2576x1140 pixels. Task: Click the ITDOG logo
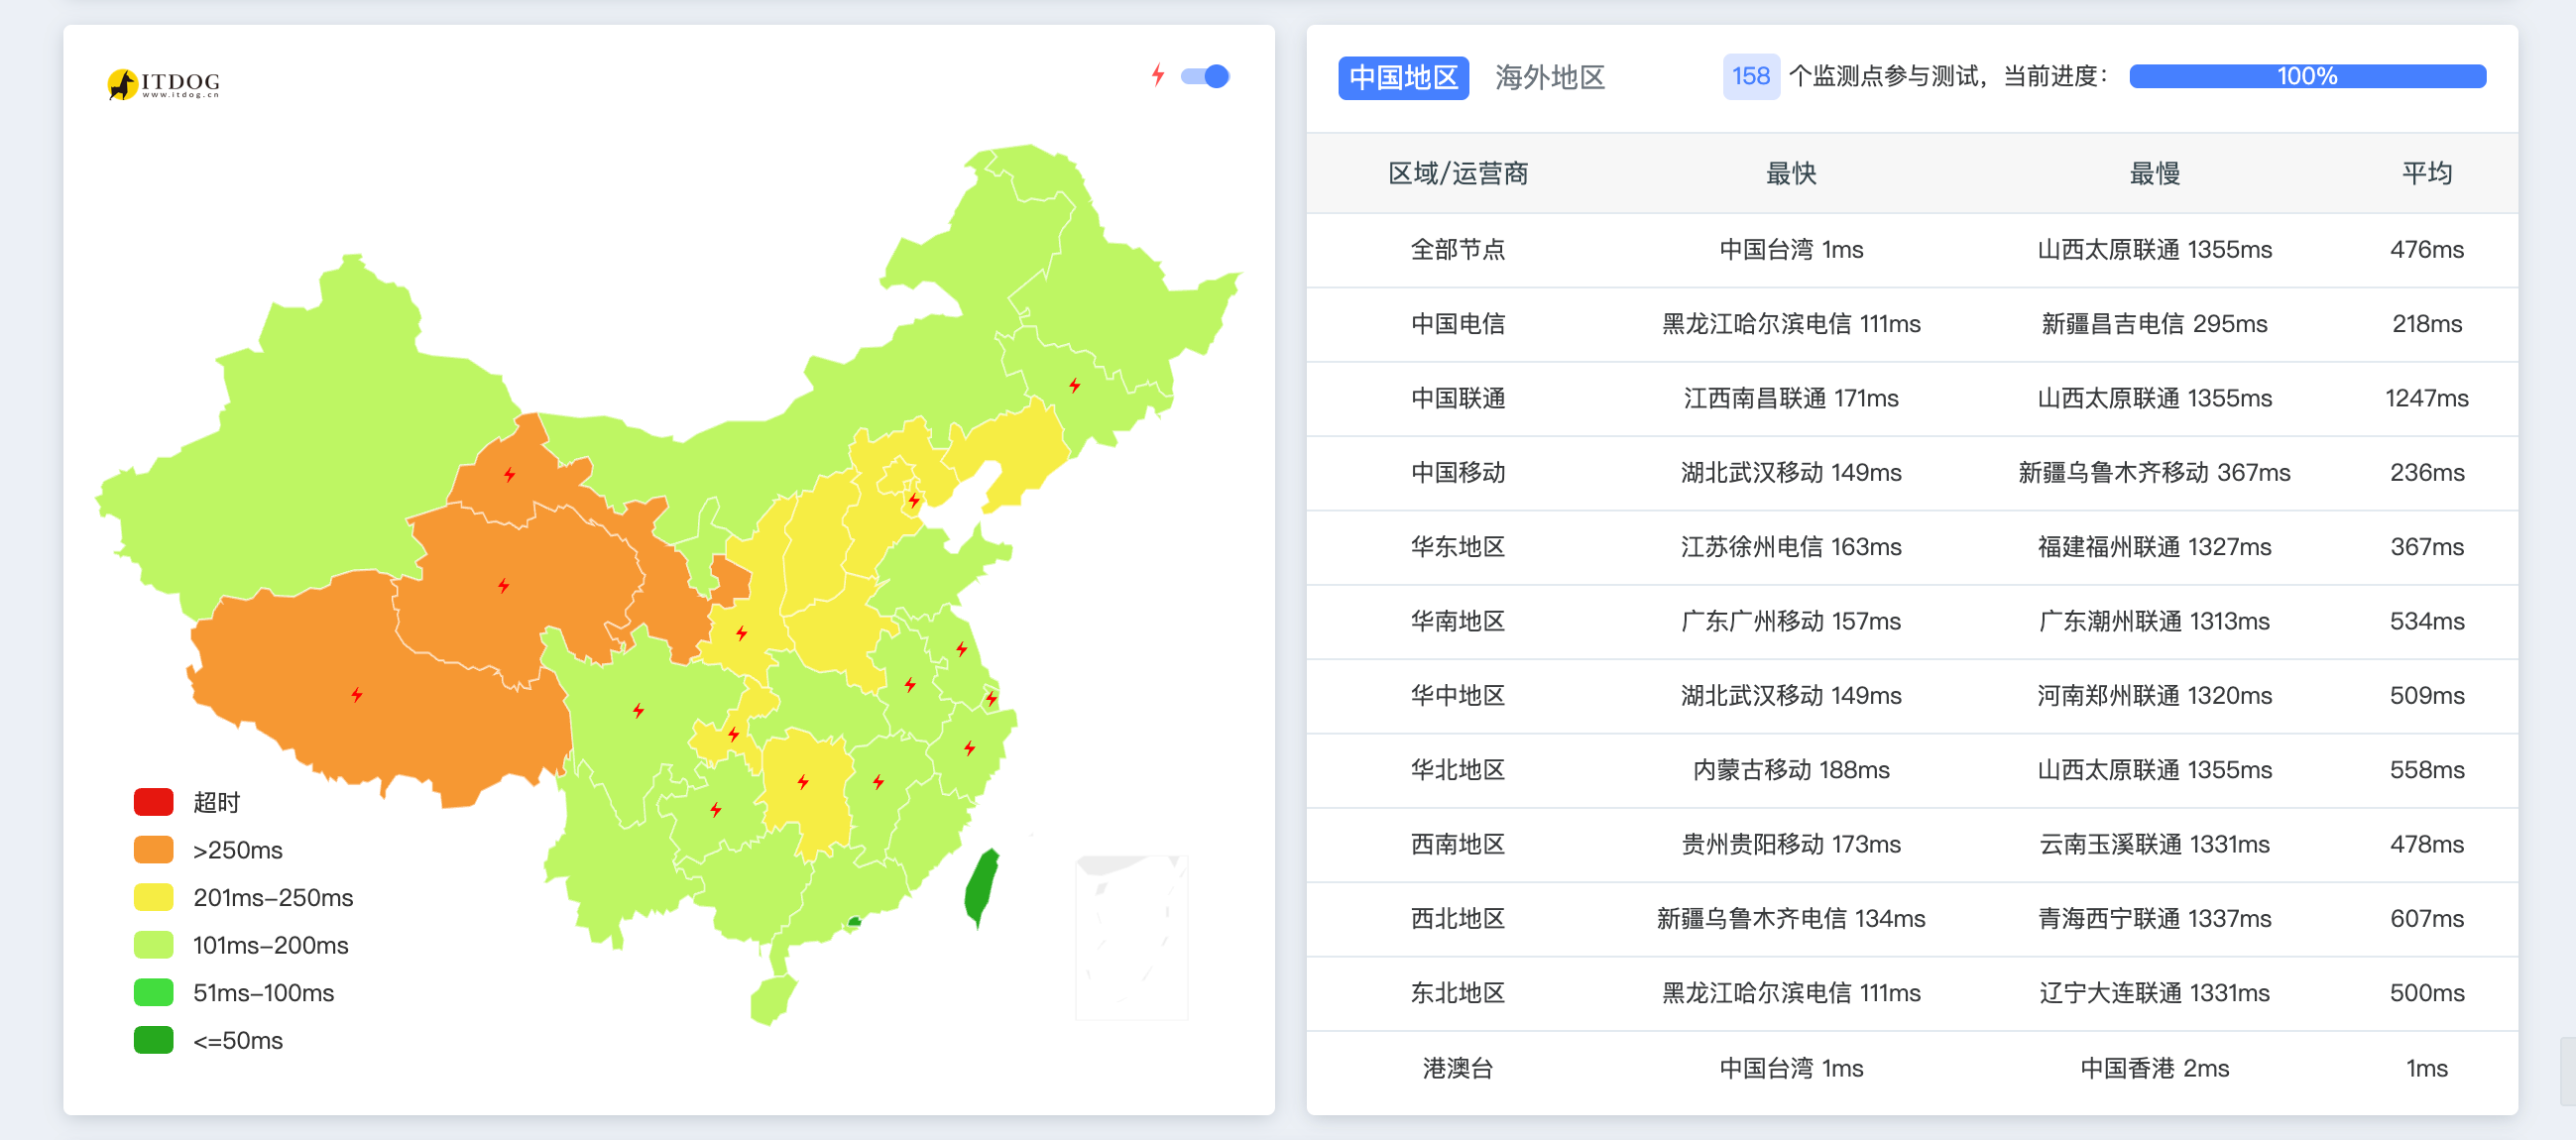(164, 84)
